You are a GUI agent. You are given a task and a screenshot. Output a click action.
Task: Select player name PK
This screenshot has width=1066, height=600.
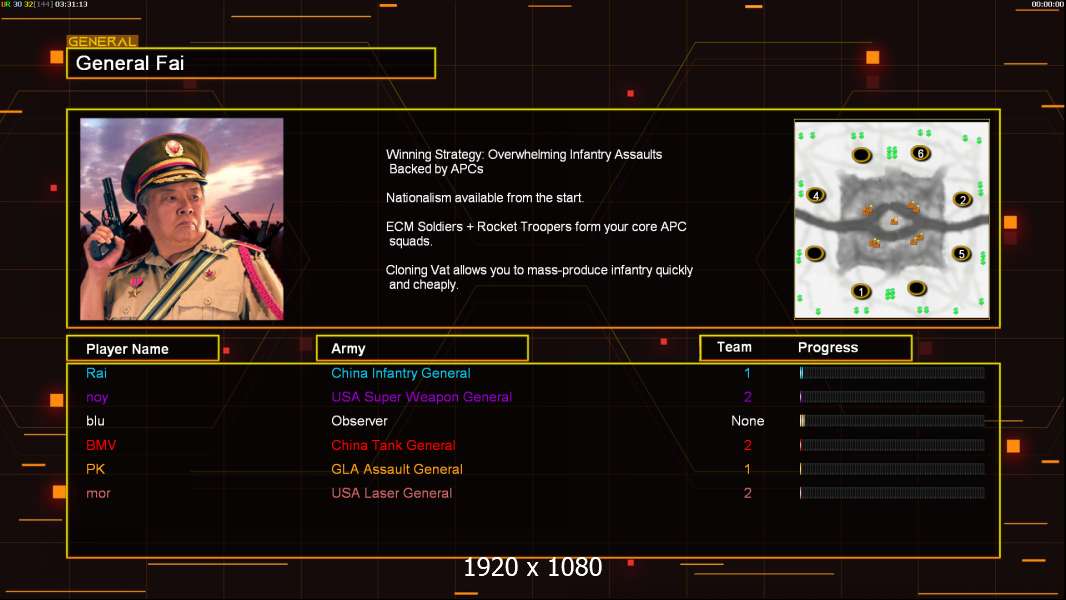click(x=95, y=469)
